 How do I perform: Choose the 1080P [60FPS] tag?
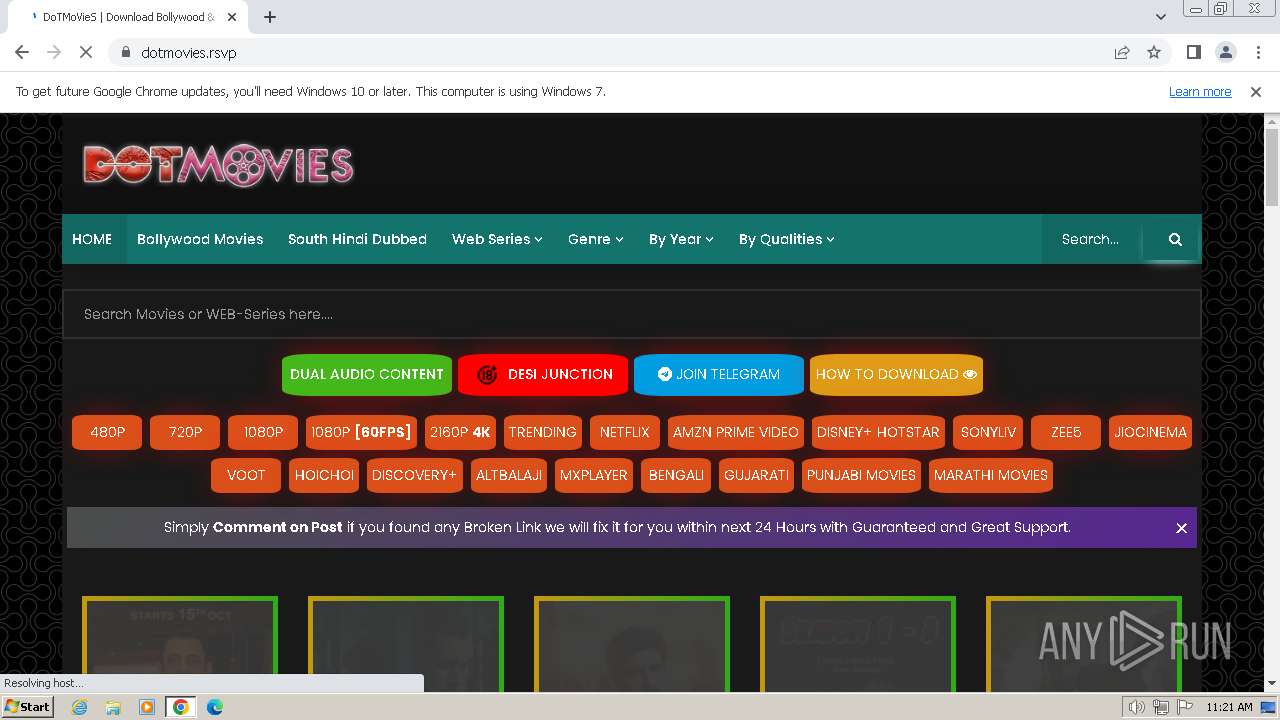tap(361, 432)
